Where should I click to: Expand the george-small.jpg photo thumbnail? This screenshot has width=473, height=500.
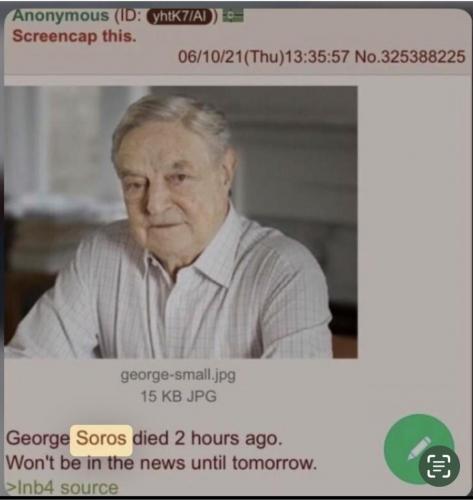click(x=181, y=222)
